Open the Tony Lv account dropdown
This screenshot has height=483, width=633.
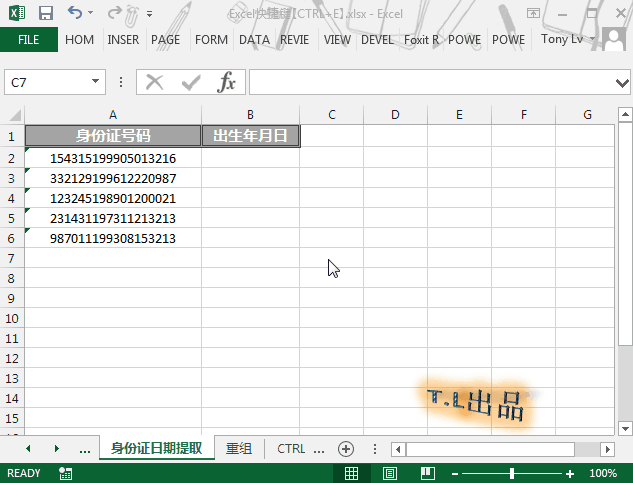568,39
